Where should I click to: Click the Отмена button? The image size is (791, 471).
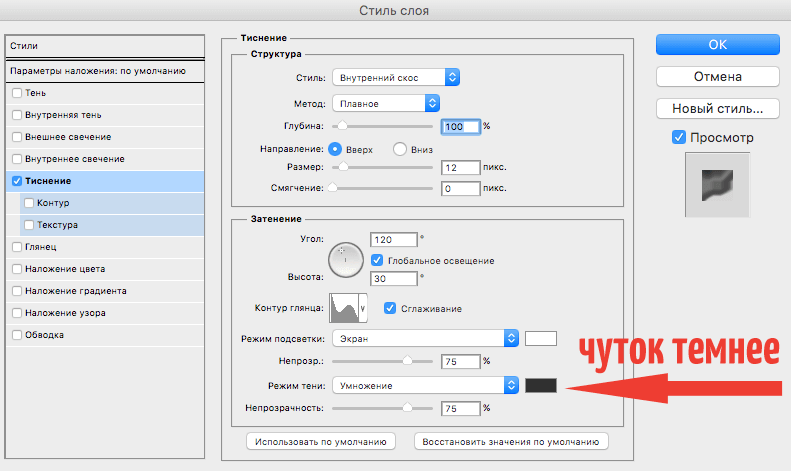click(x=716, y=77)
